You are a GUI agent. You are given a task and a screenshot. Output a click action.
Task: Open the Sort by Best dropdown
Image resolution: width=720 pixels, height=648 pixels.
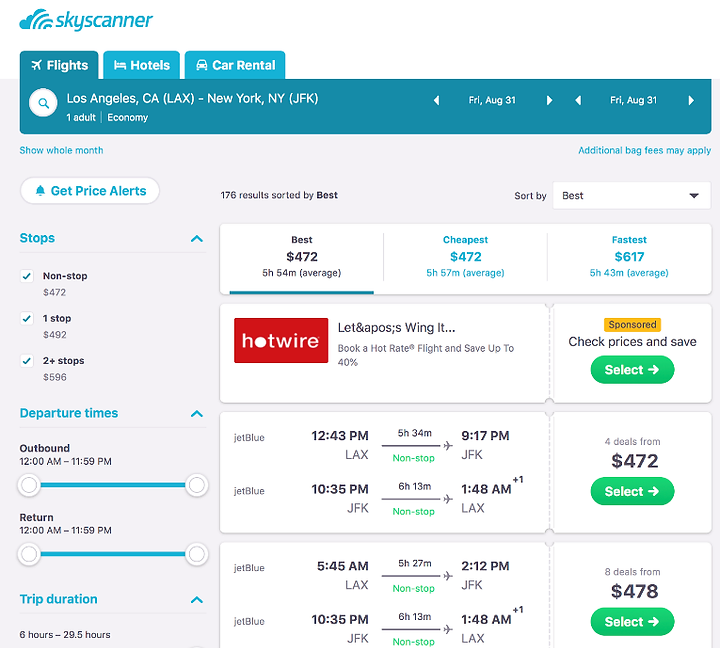point(631,196)
